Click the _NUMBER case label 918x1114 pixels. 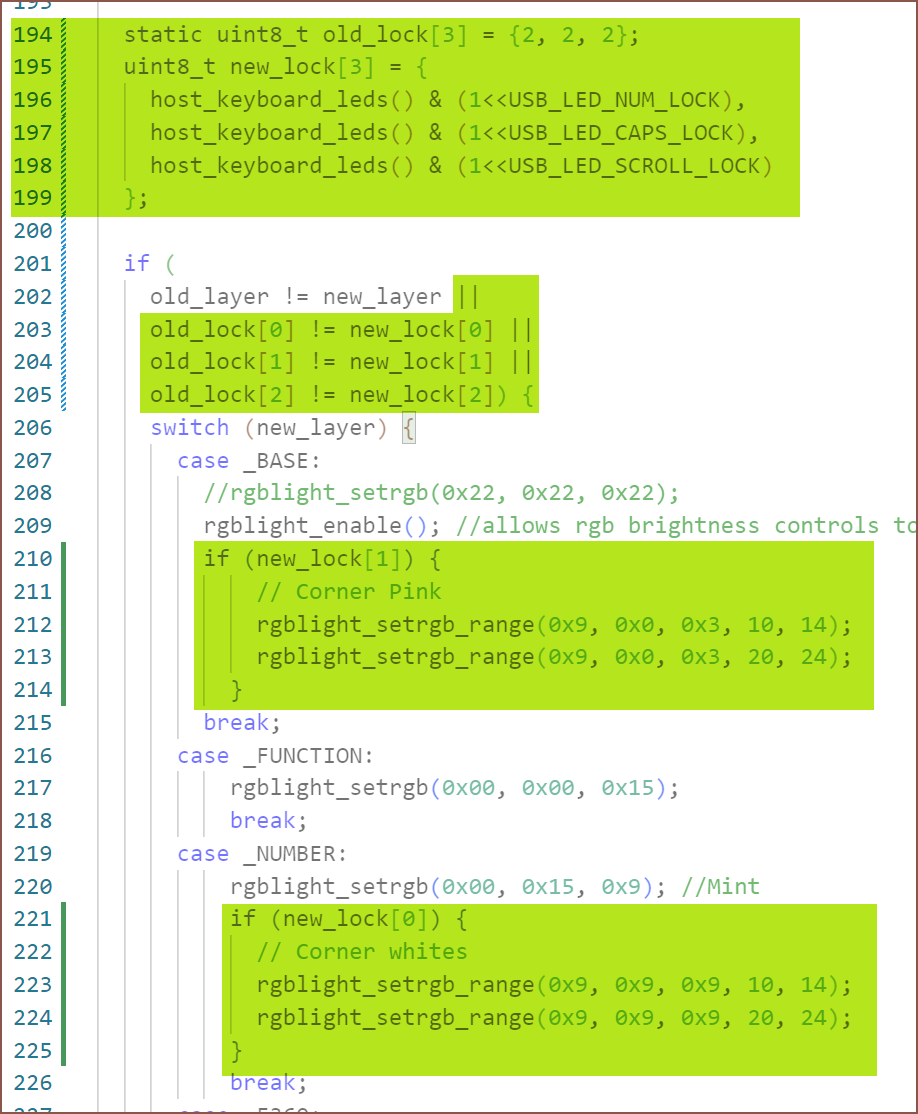tap(296, 854)
